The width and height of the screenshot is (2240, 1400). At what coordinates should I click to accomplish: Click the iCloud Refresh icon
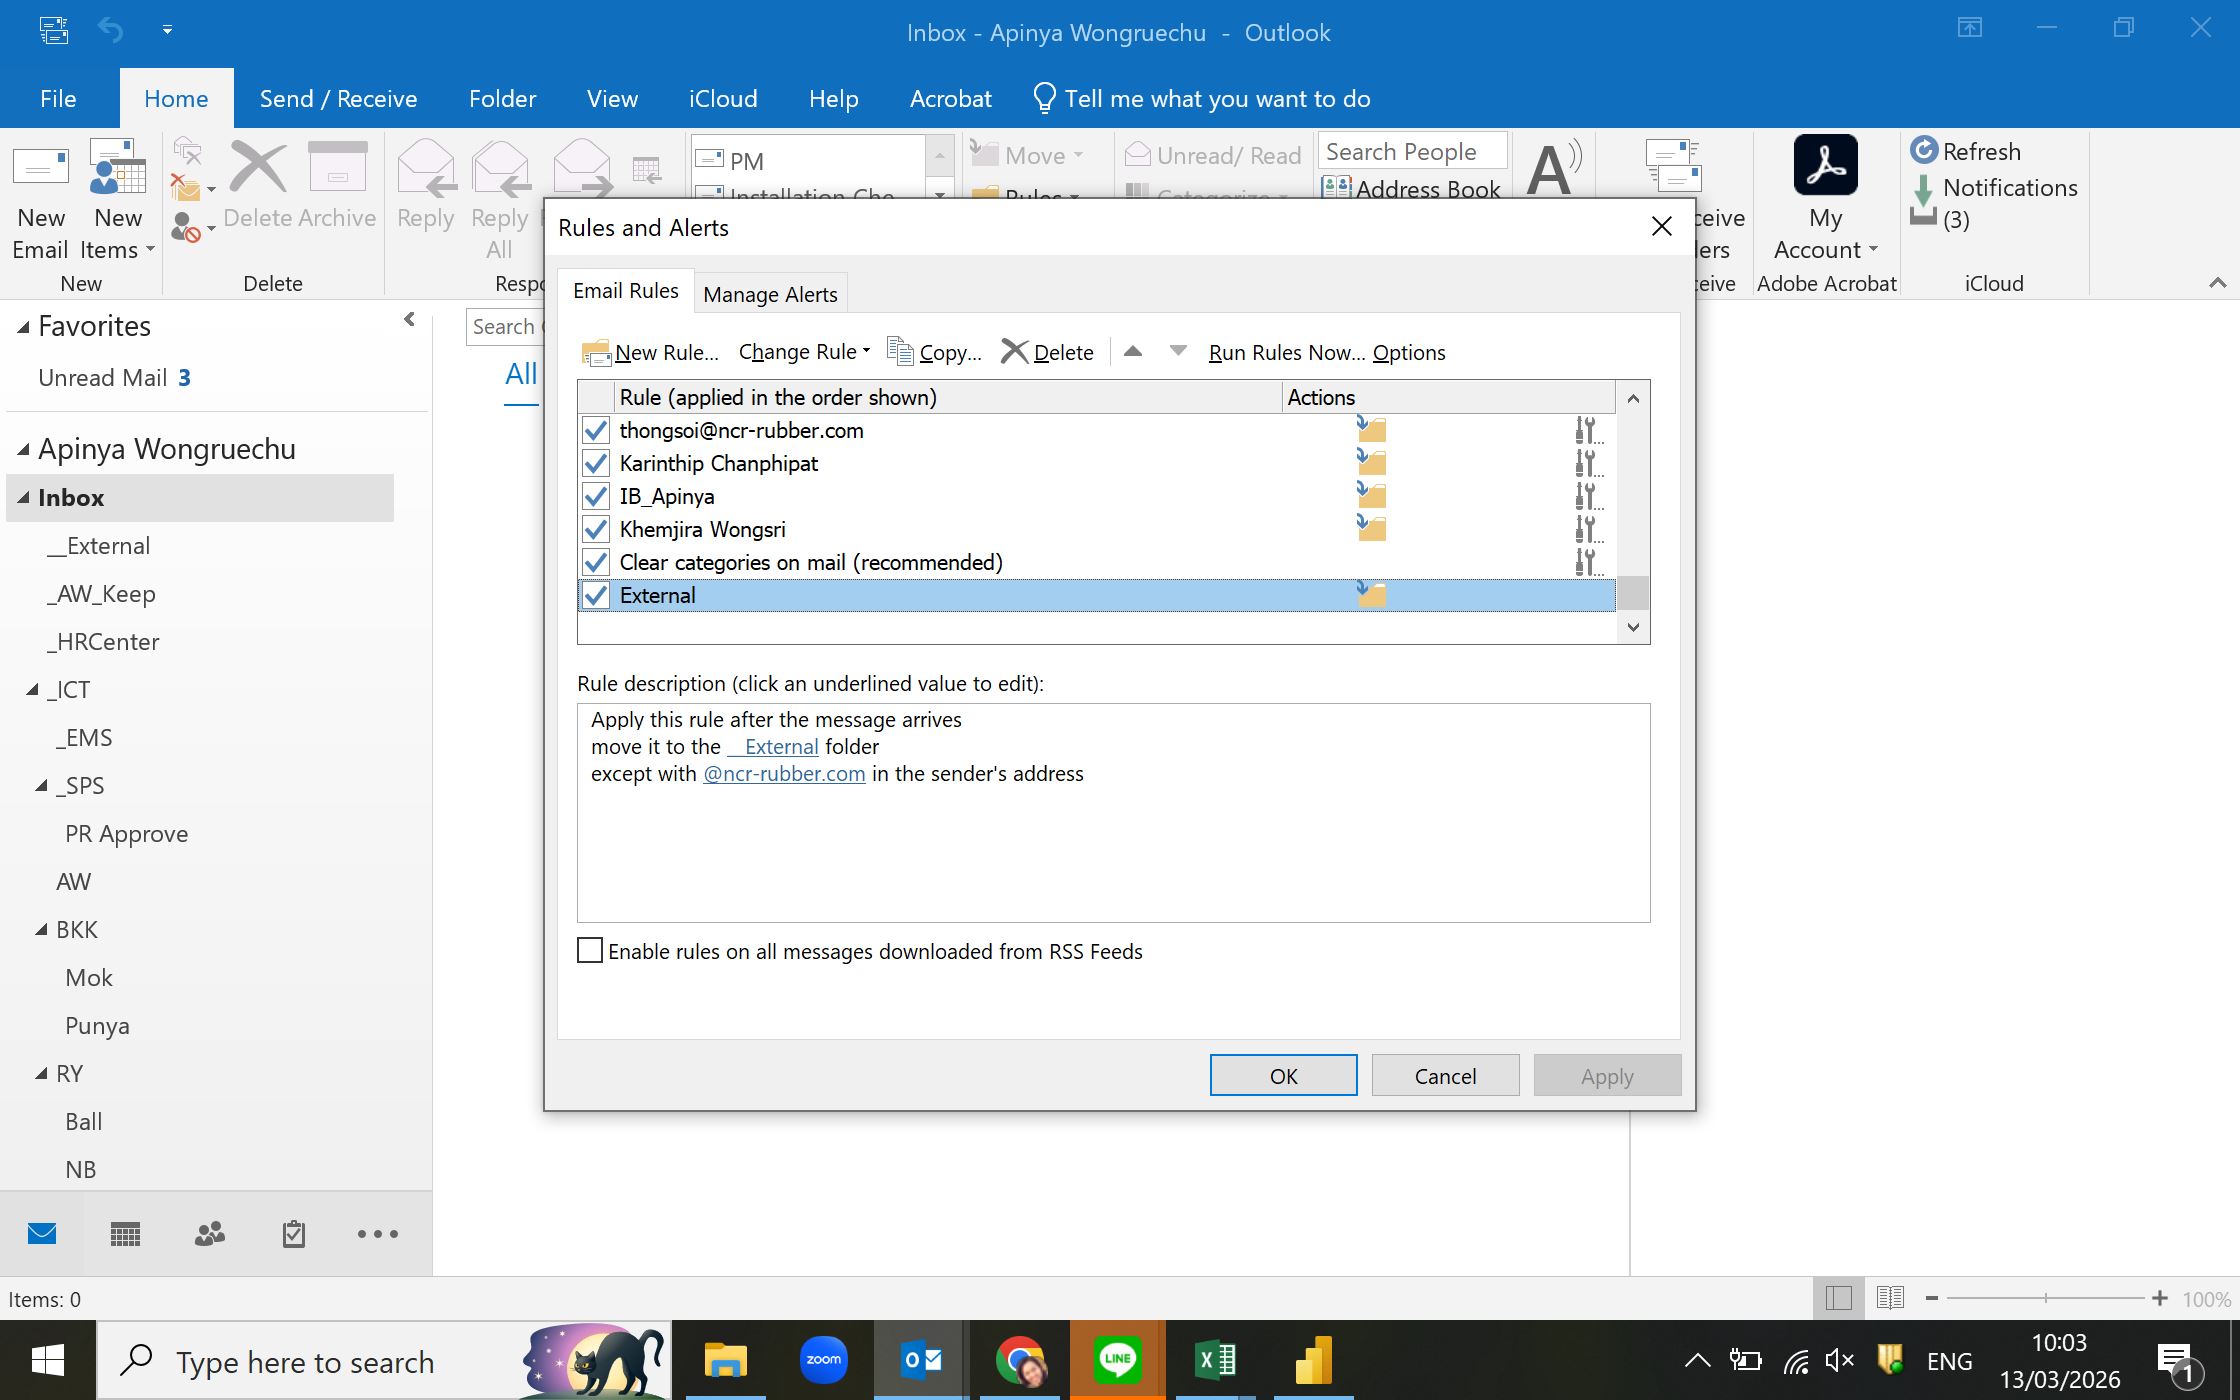[x=1923, y=151]
